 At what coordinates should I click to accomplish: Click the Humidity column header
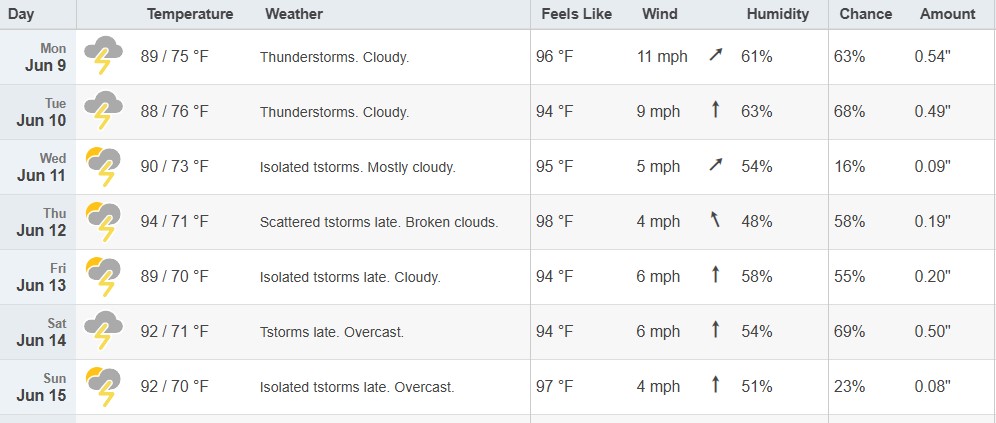coord(777,14)
